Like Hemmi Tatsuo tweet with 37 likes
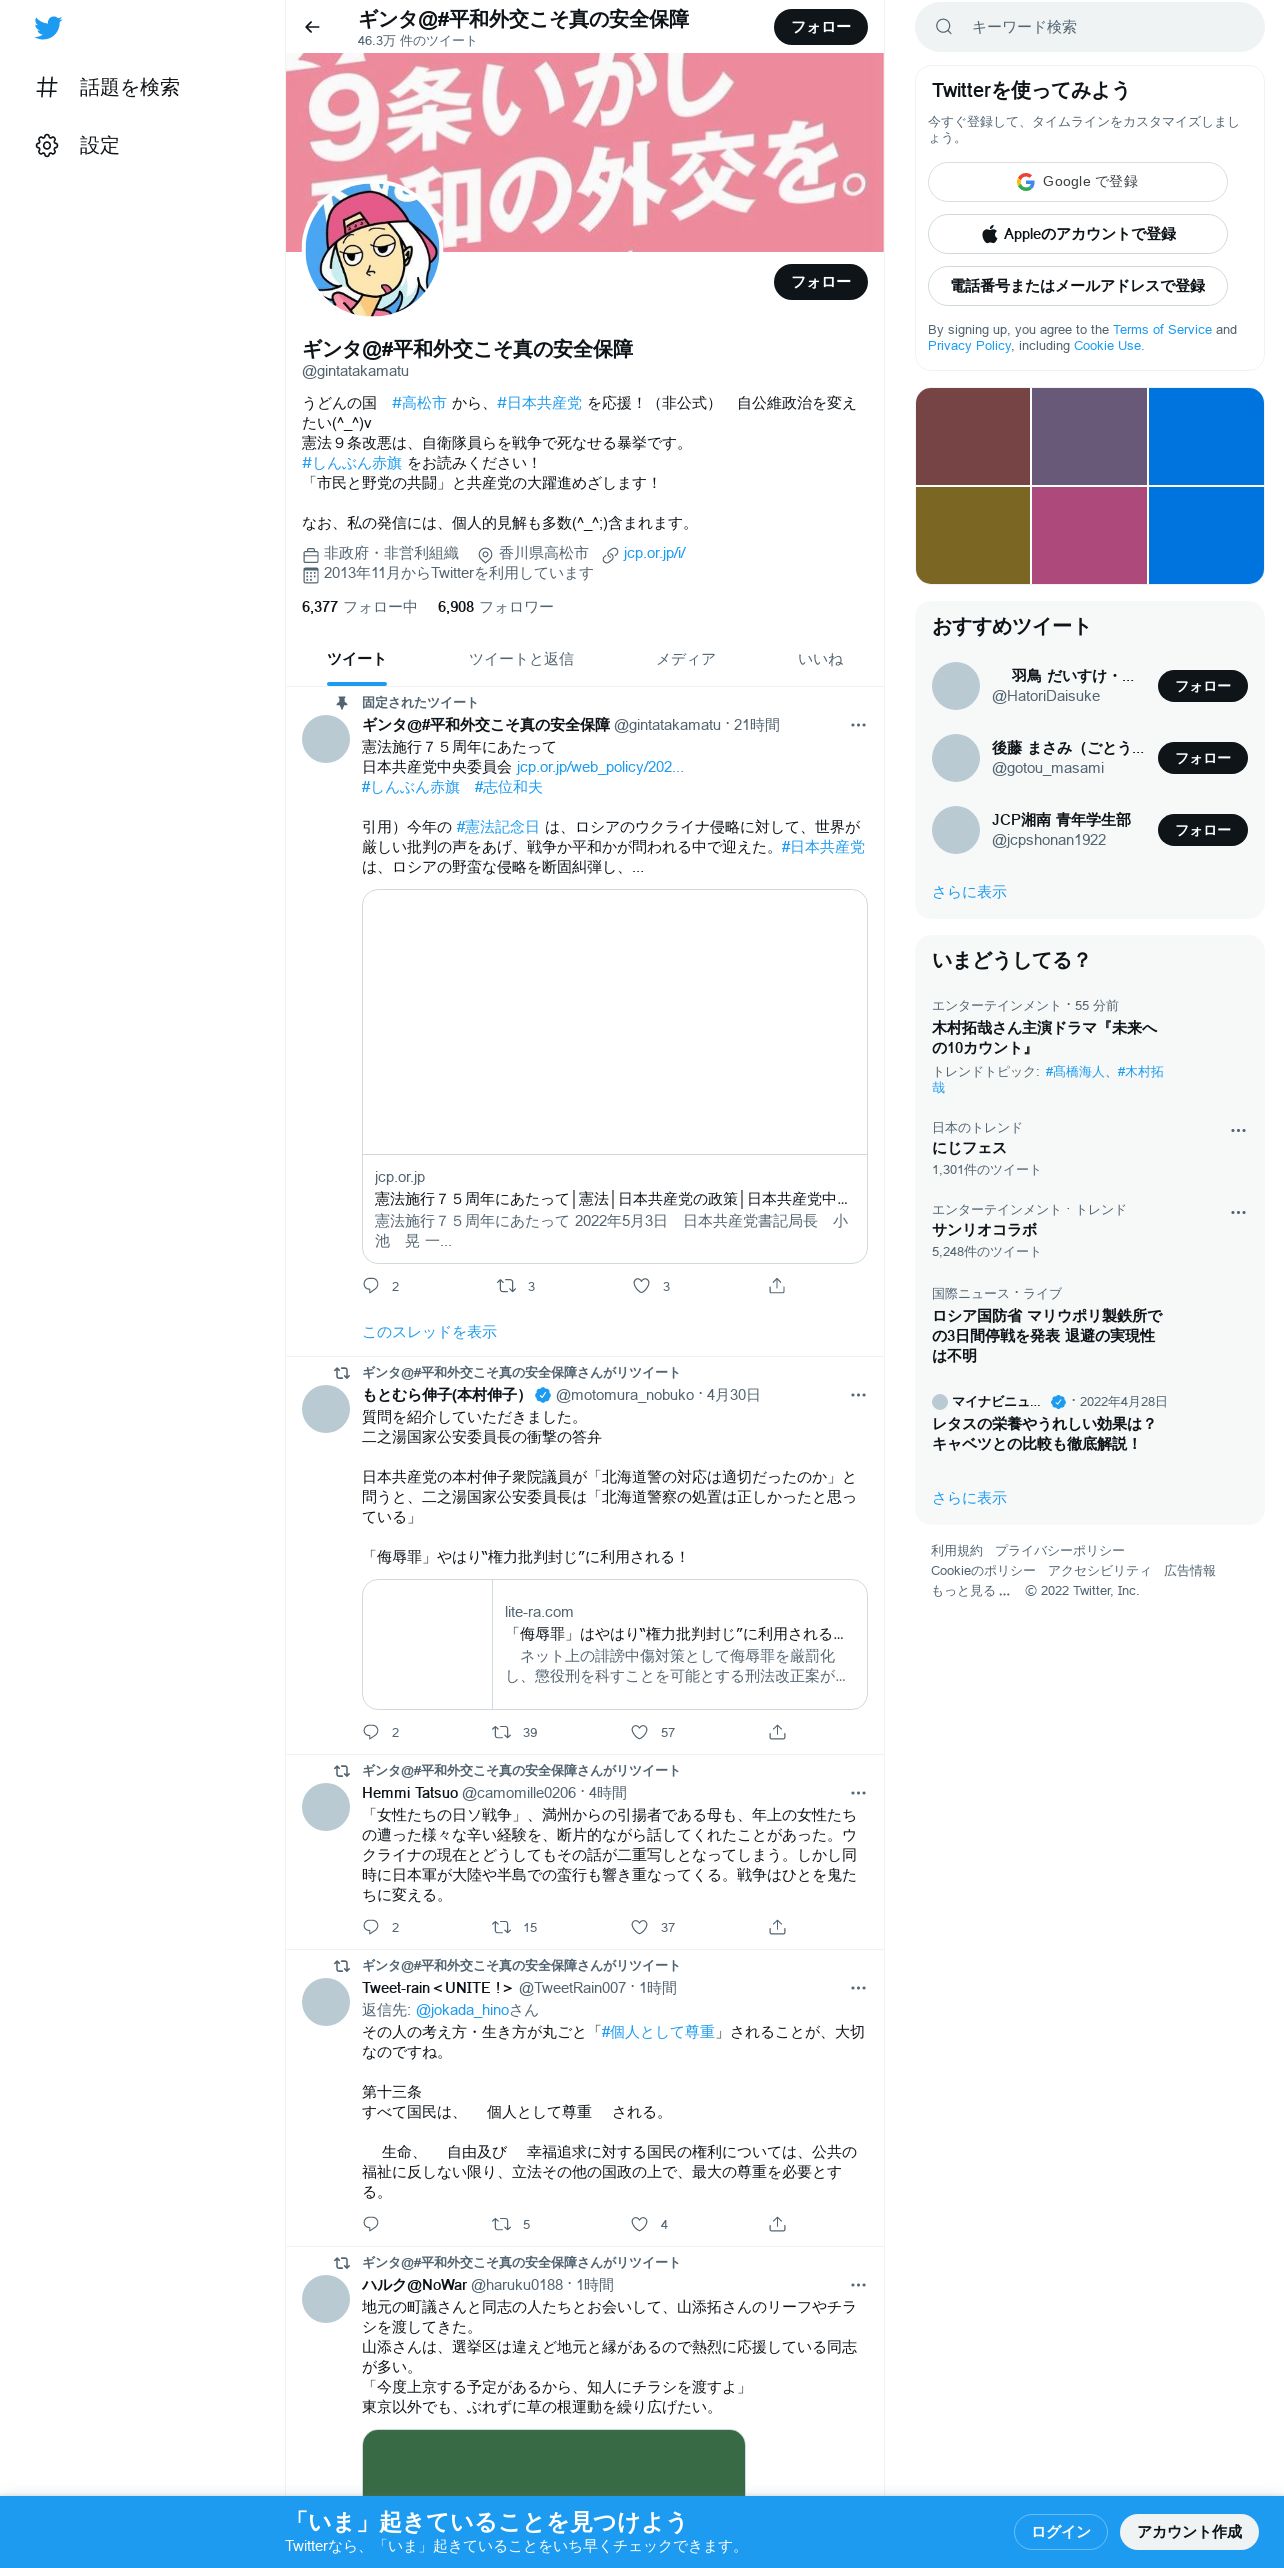The width and height of the screenshot is (1284, 2568). 639,1927
